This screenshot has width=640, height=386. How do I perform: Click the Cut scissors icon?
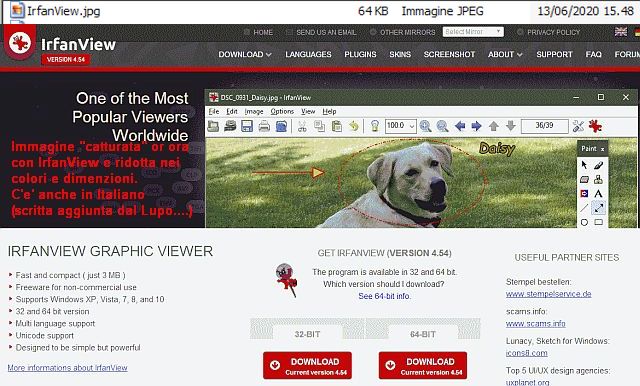(x=302, y=126)
